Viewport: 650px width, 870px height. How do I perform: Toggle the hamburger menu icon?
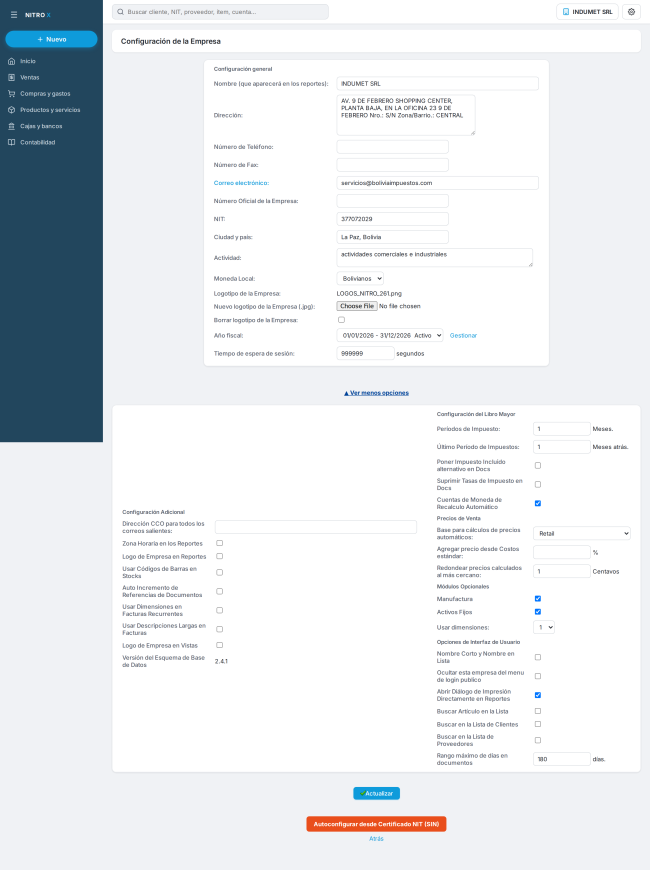pyautogui.click(x=14, y=15)
